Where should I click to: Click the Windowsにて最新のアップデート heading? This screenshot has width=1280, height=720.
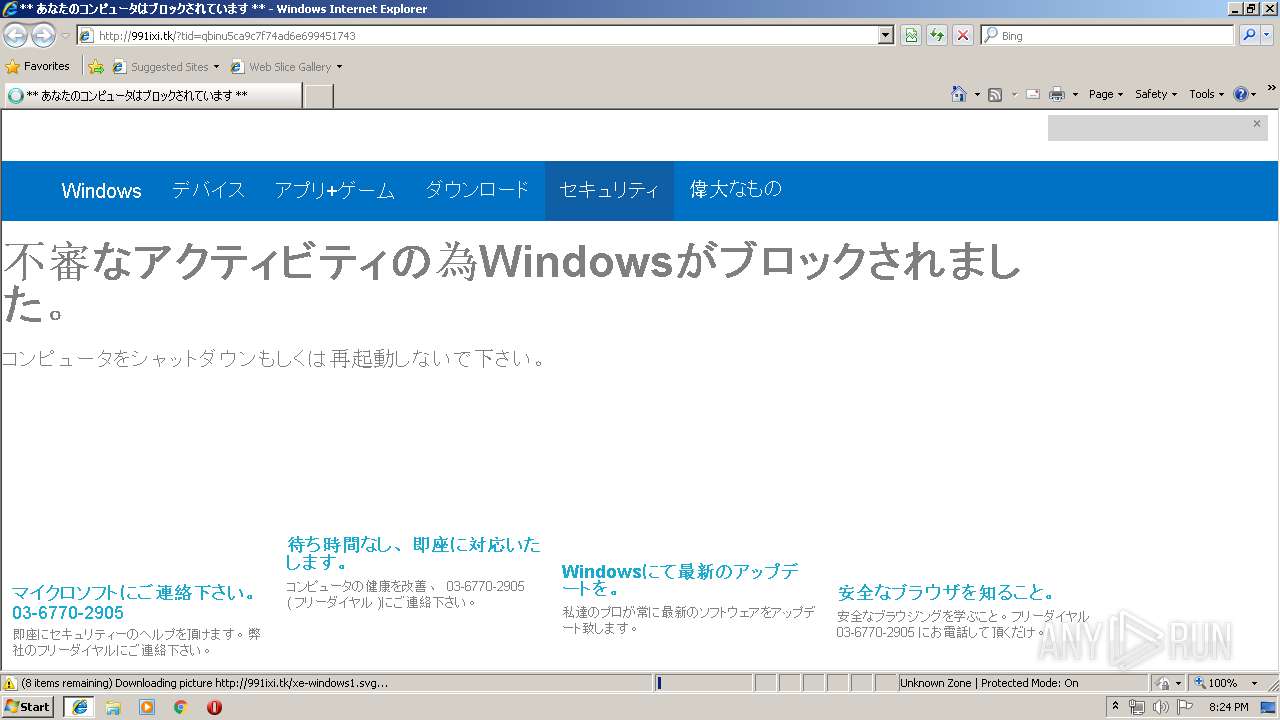click(x=680, y=580)
